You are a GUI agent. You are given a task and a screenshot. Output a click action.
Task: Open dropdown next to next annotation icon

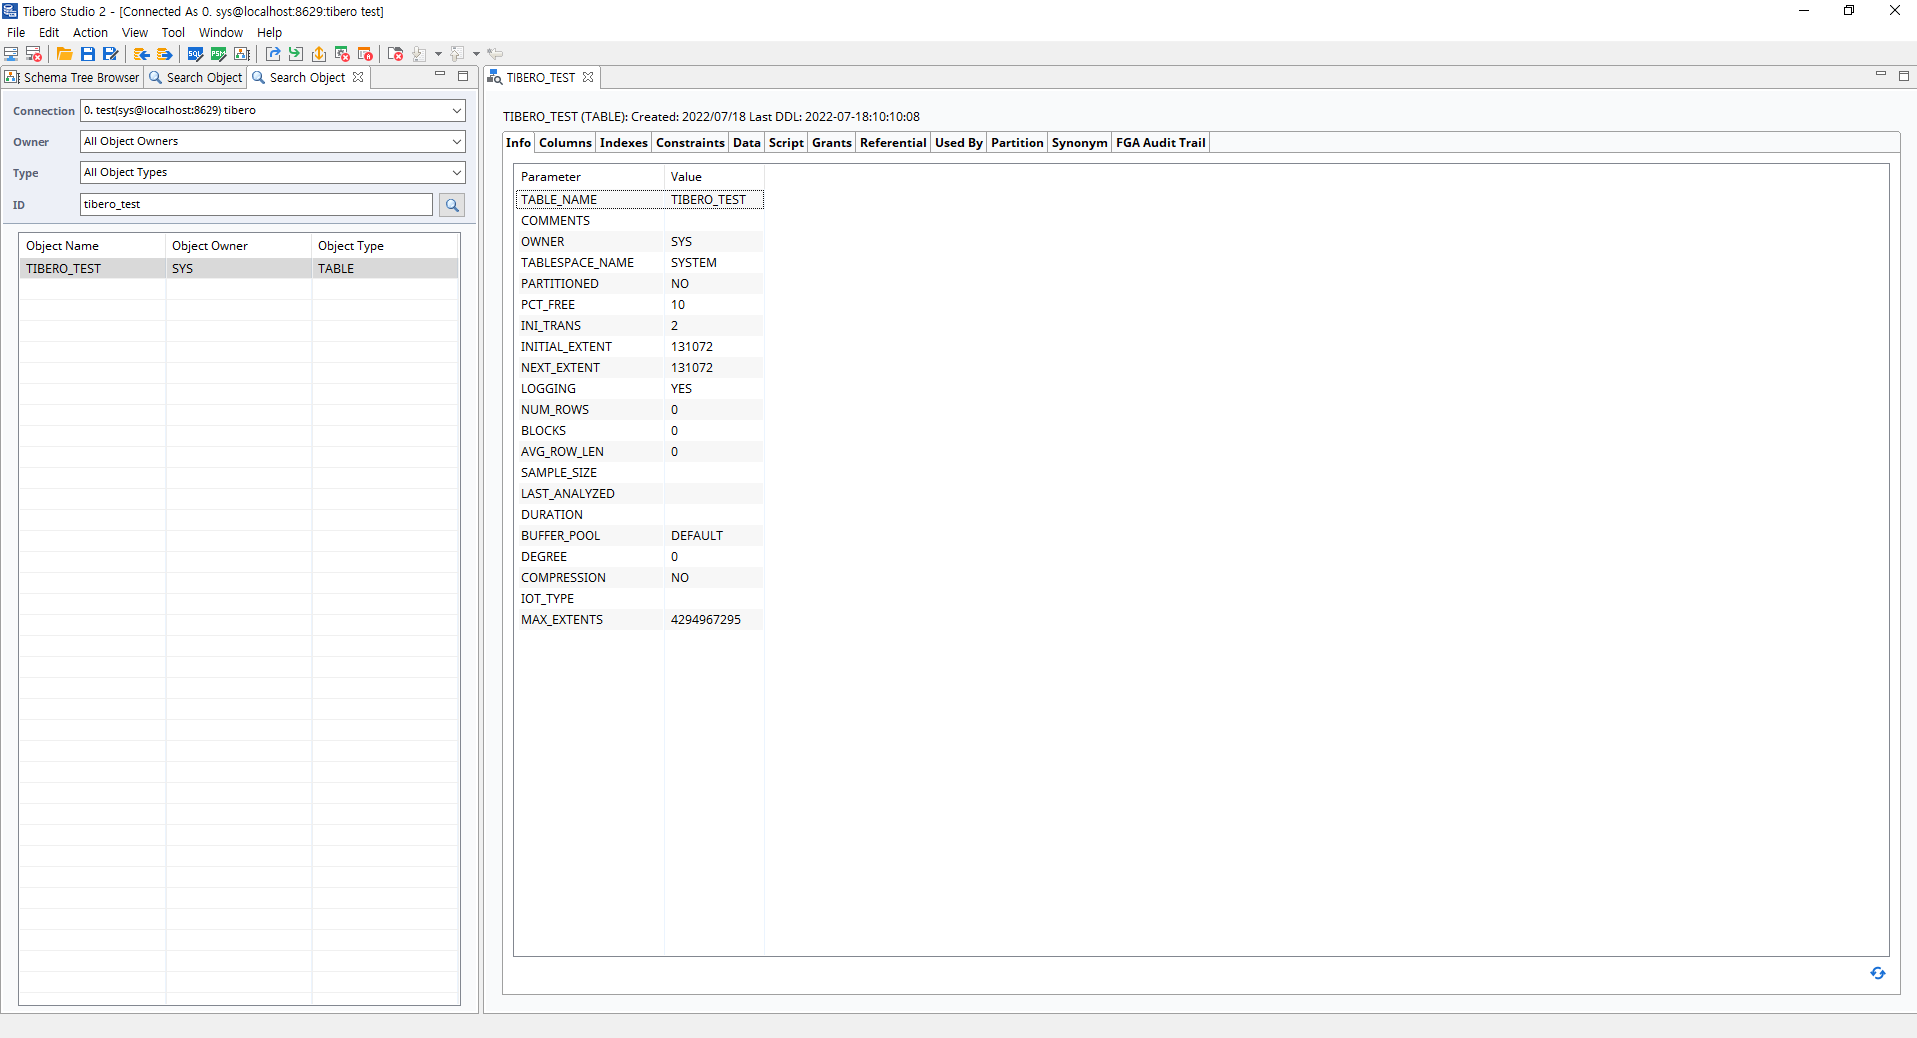tap(438, 54)
